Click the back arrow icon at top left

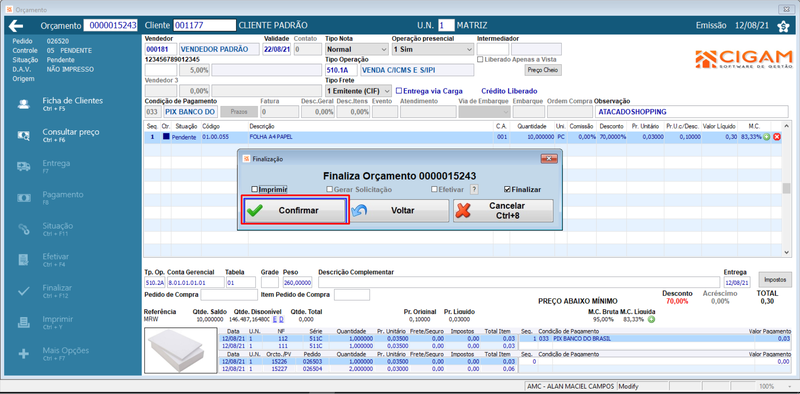click(16, 26)
